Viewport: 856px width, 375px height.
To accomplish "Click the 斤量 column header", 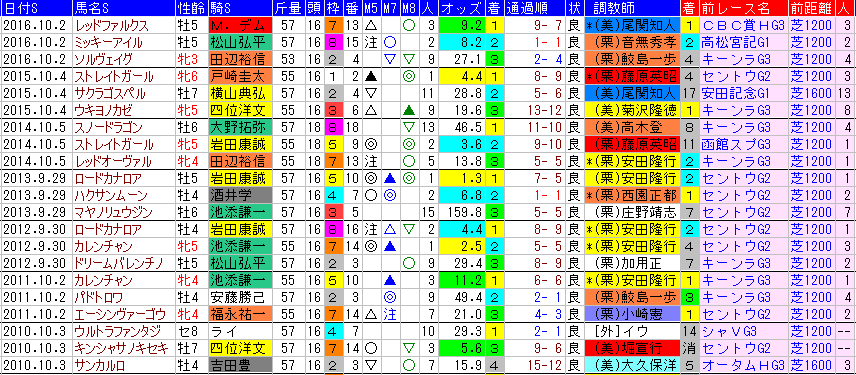I will tap(289, 9).
